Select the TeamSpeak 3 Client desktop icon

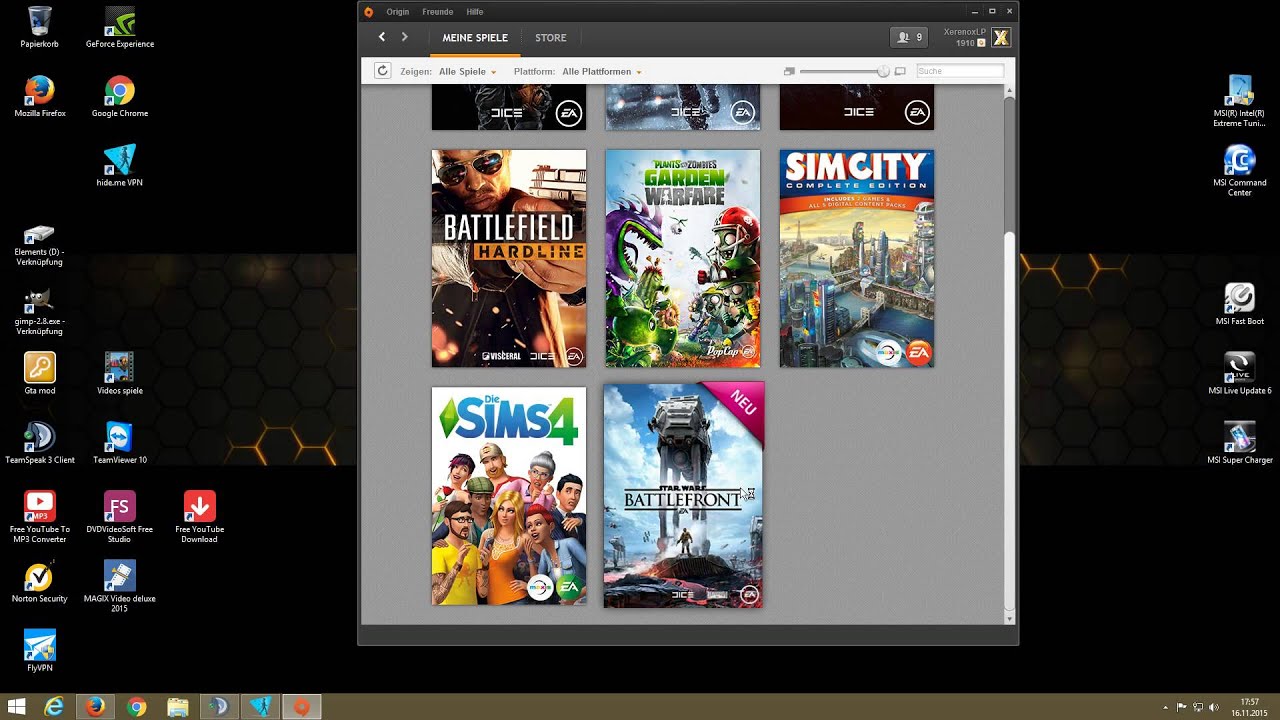[40, 442]
